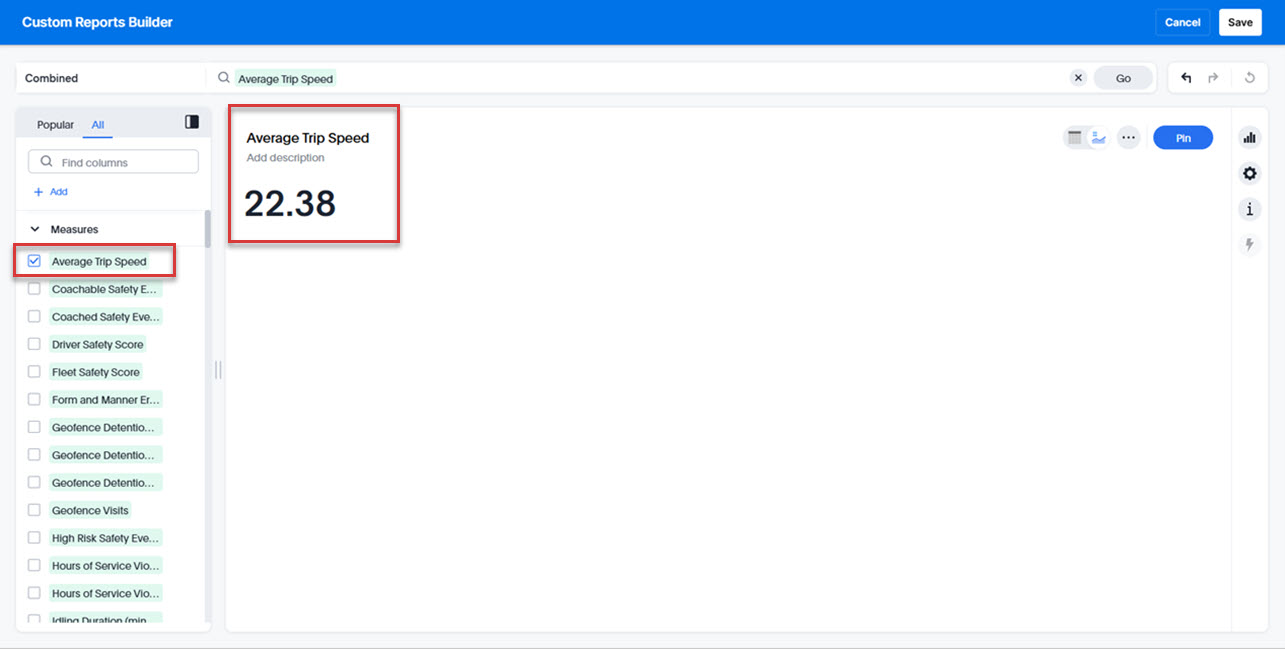
Task: Click the redo arrow icon
Action: click(1213, 78)
